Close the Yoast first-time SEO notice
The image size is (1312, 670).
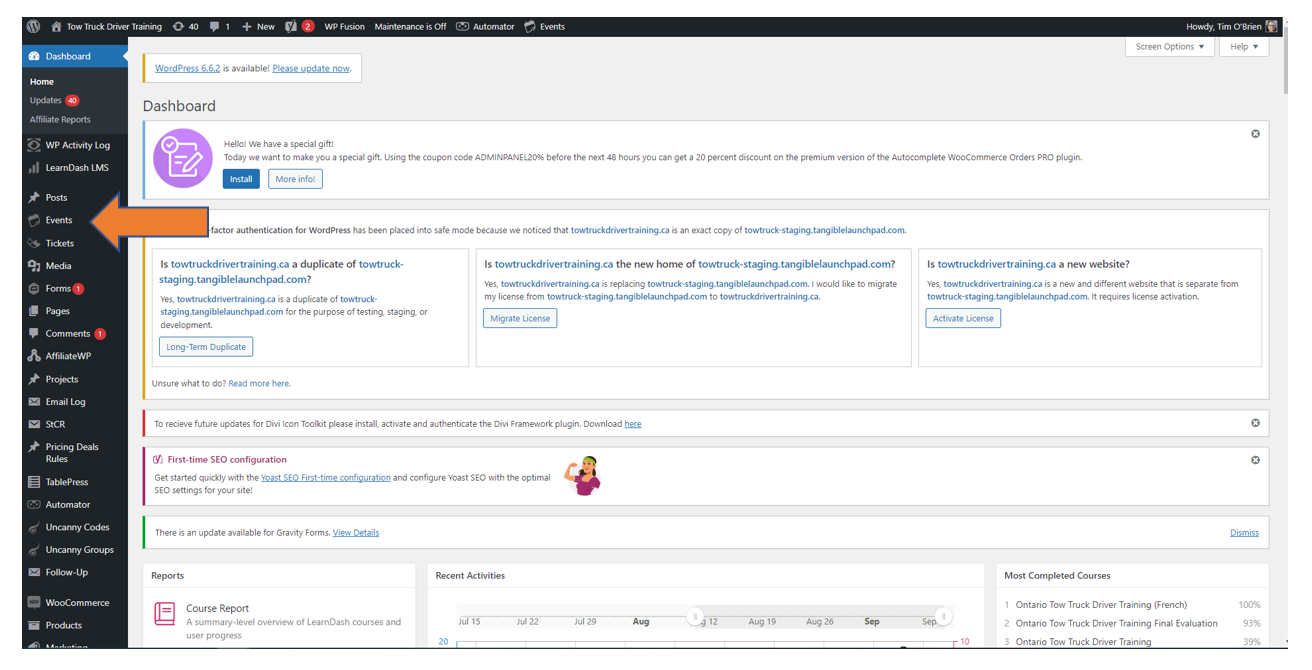1255,460
